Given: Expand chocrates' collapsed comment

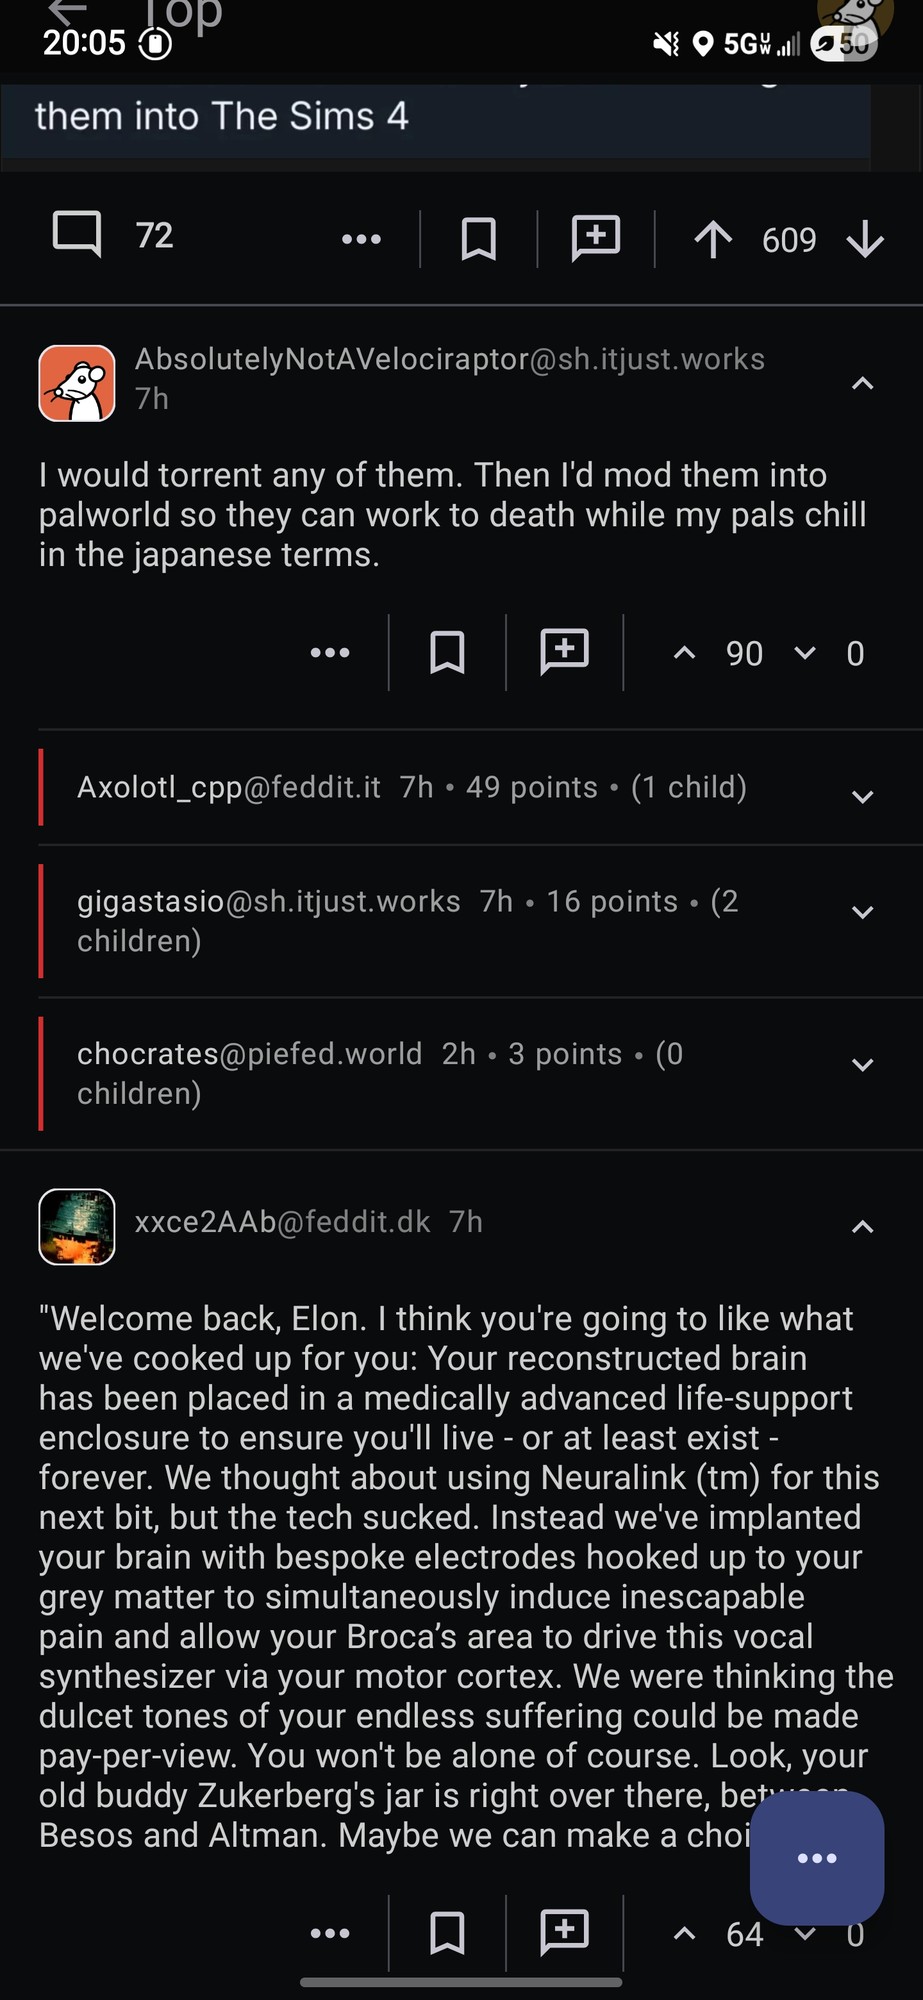Looking at the screenshot, I should [x=862, y=1065].
